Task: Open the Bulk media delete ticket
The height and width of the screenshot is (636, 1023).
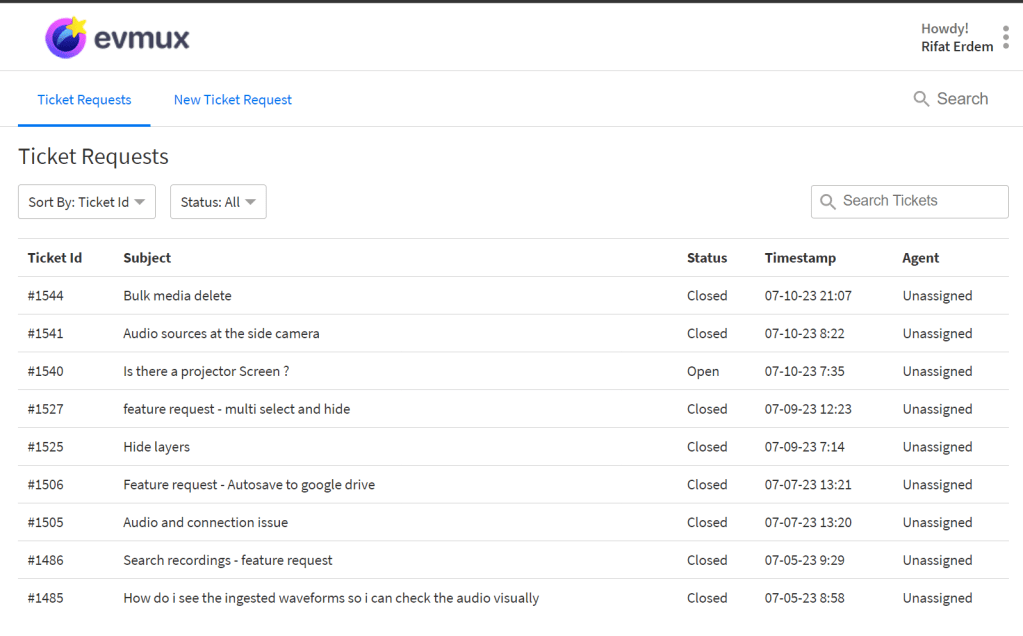Action: (x=177, y=295)
